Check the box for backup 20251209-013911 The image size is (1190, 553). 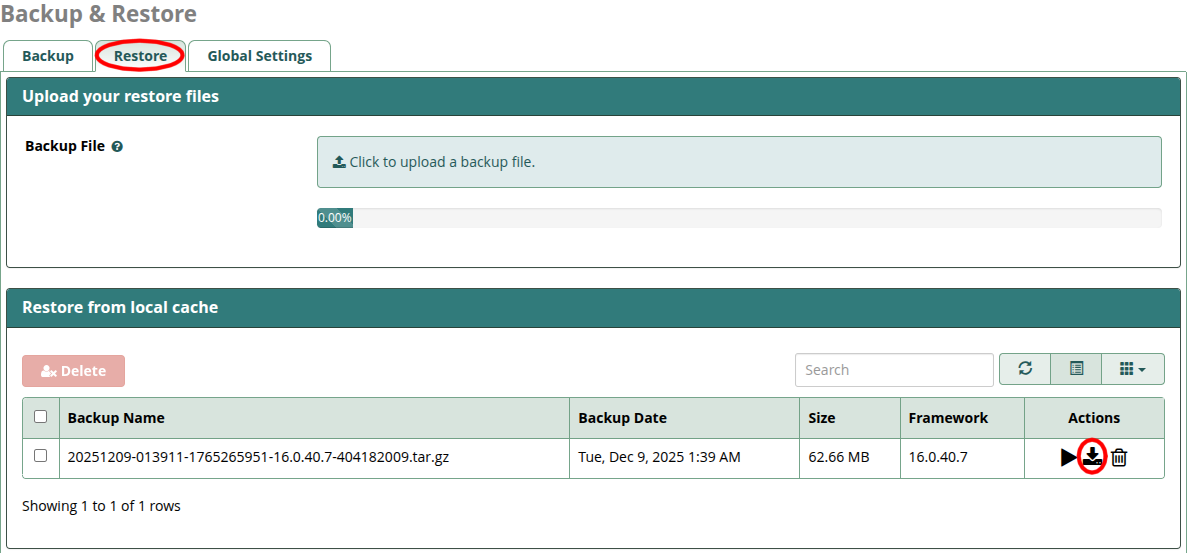coord(41,456)
